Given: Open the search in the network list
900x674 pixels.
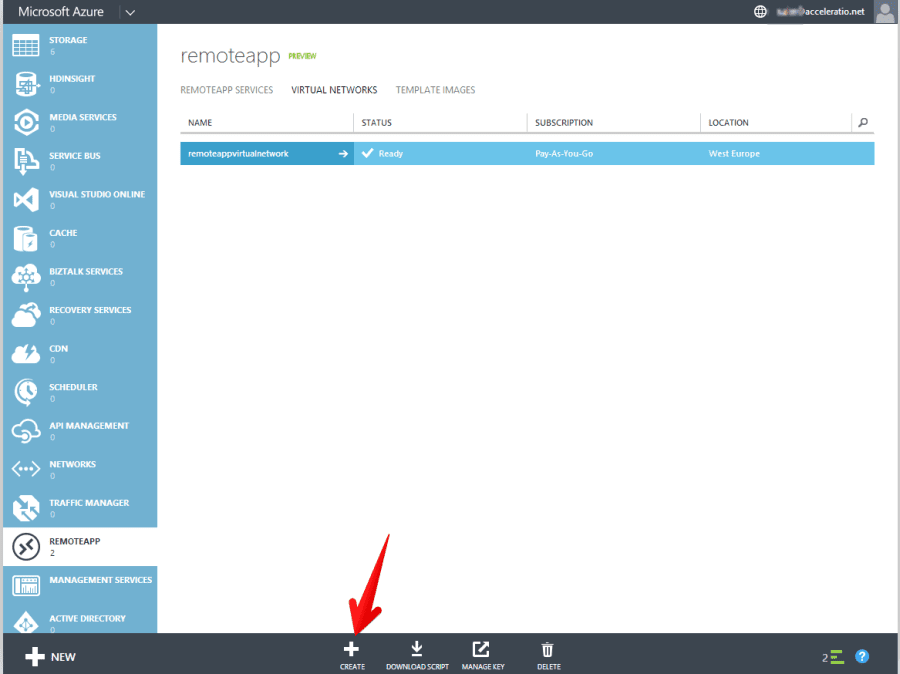Looking at the screenshot, I should 862,122.
